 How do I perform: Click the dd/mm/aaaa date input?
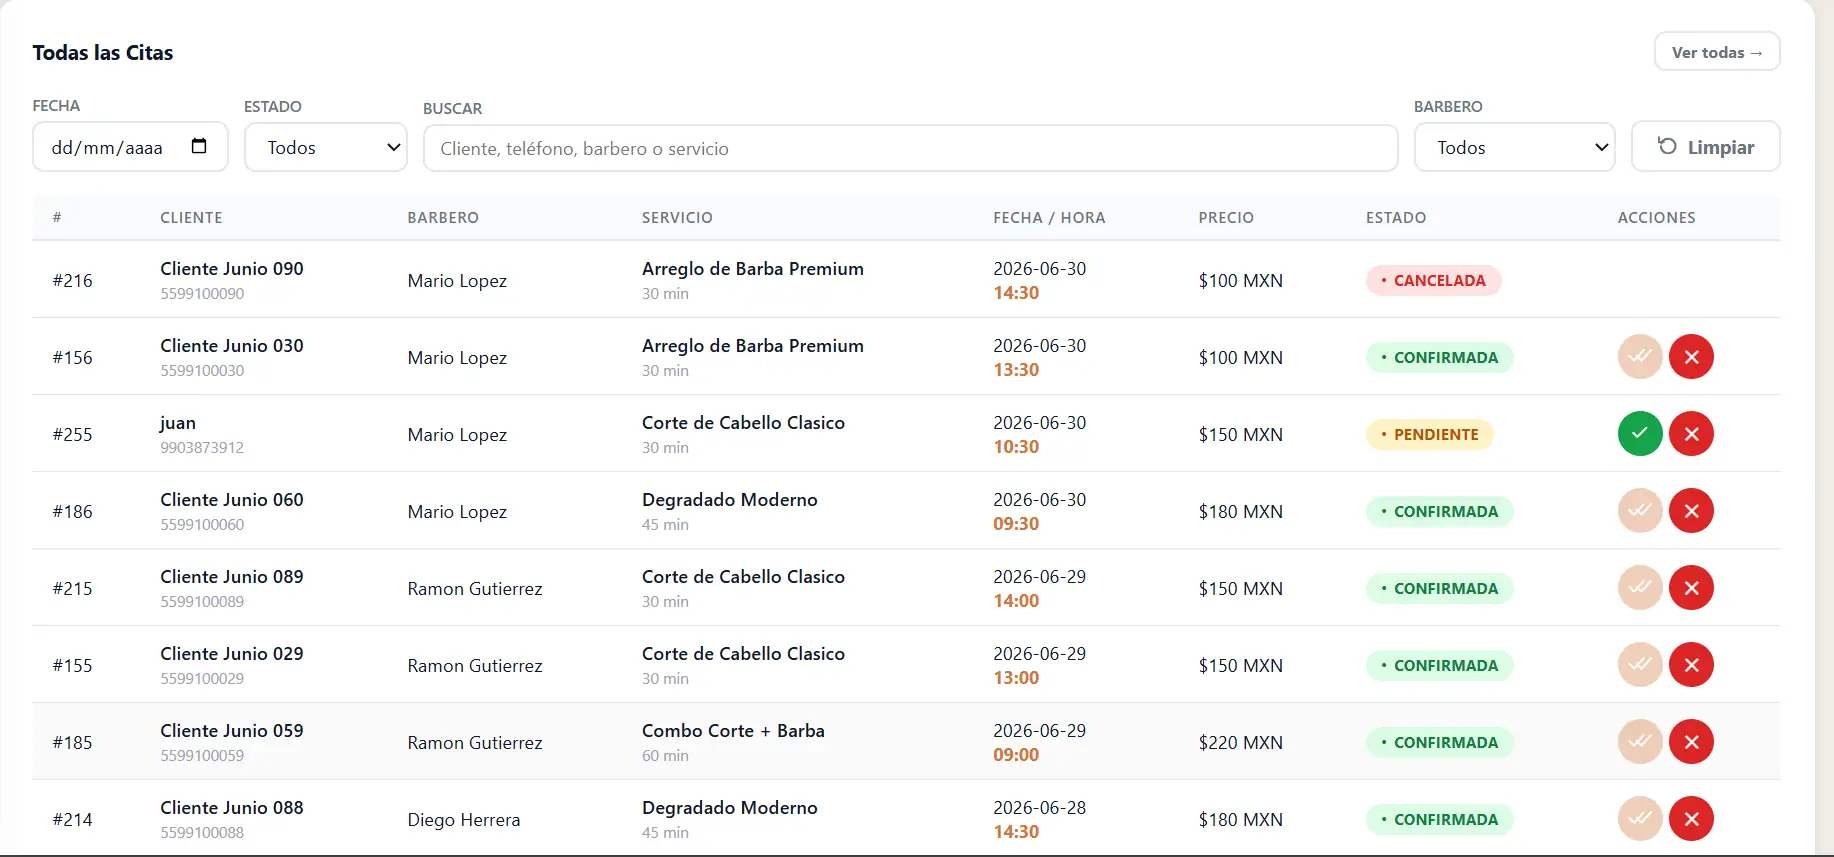tap(130, 147)
